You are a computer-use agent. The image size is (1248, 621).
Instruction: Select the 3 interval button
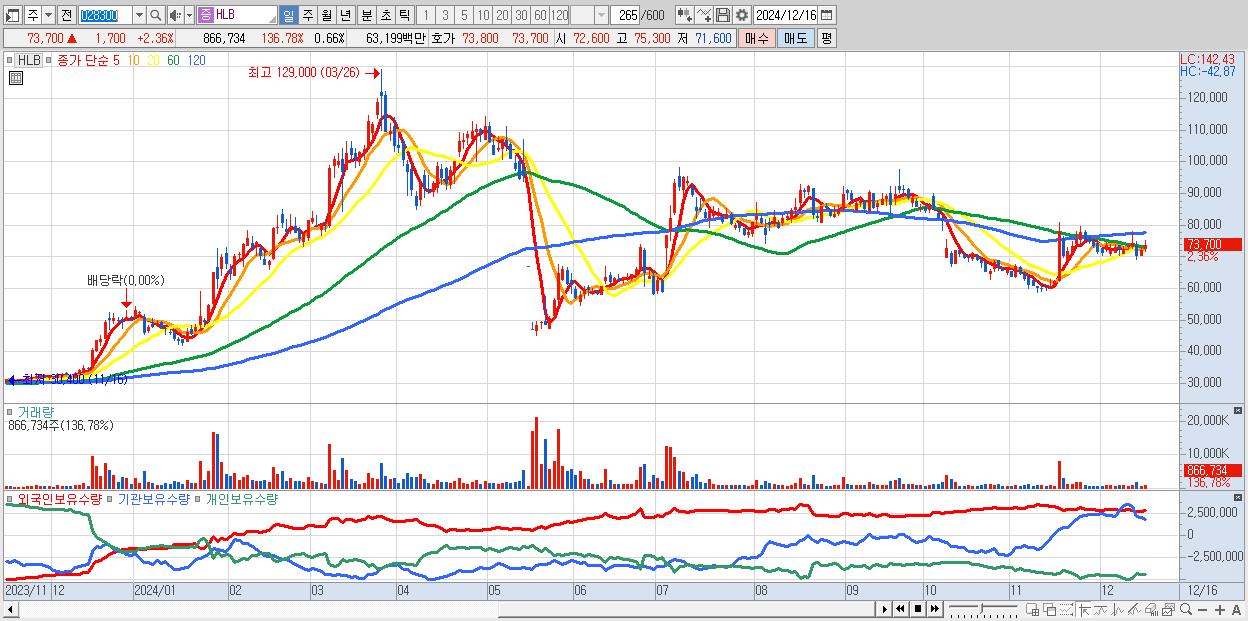[444, 15]
